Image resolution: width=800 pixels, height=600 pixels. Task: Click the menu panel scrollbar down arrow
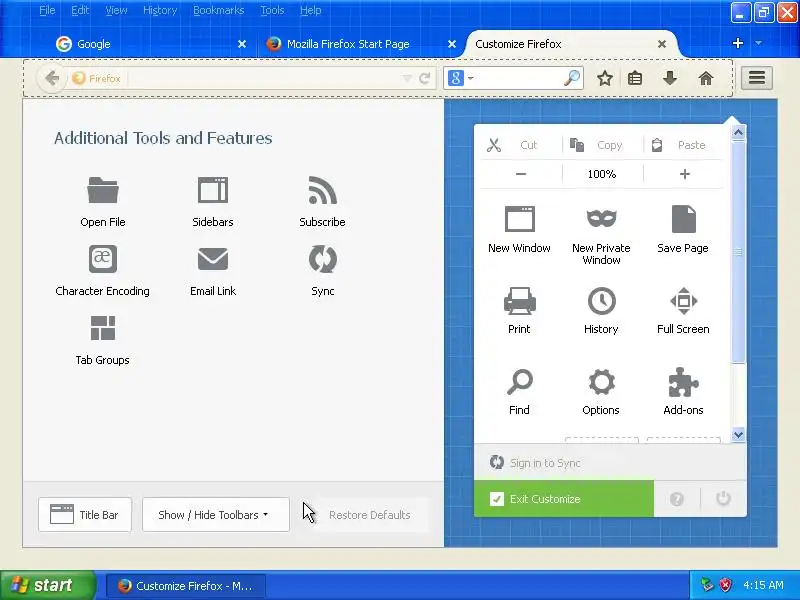pyautogui.click(x=738, y=435)
